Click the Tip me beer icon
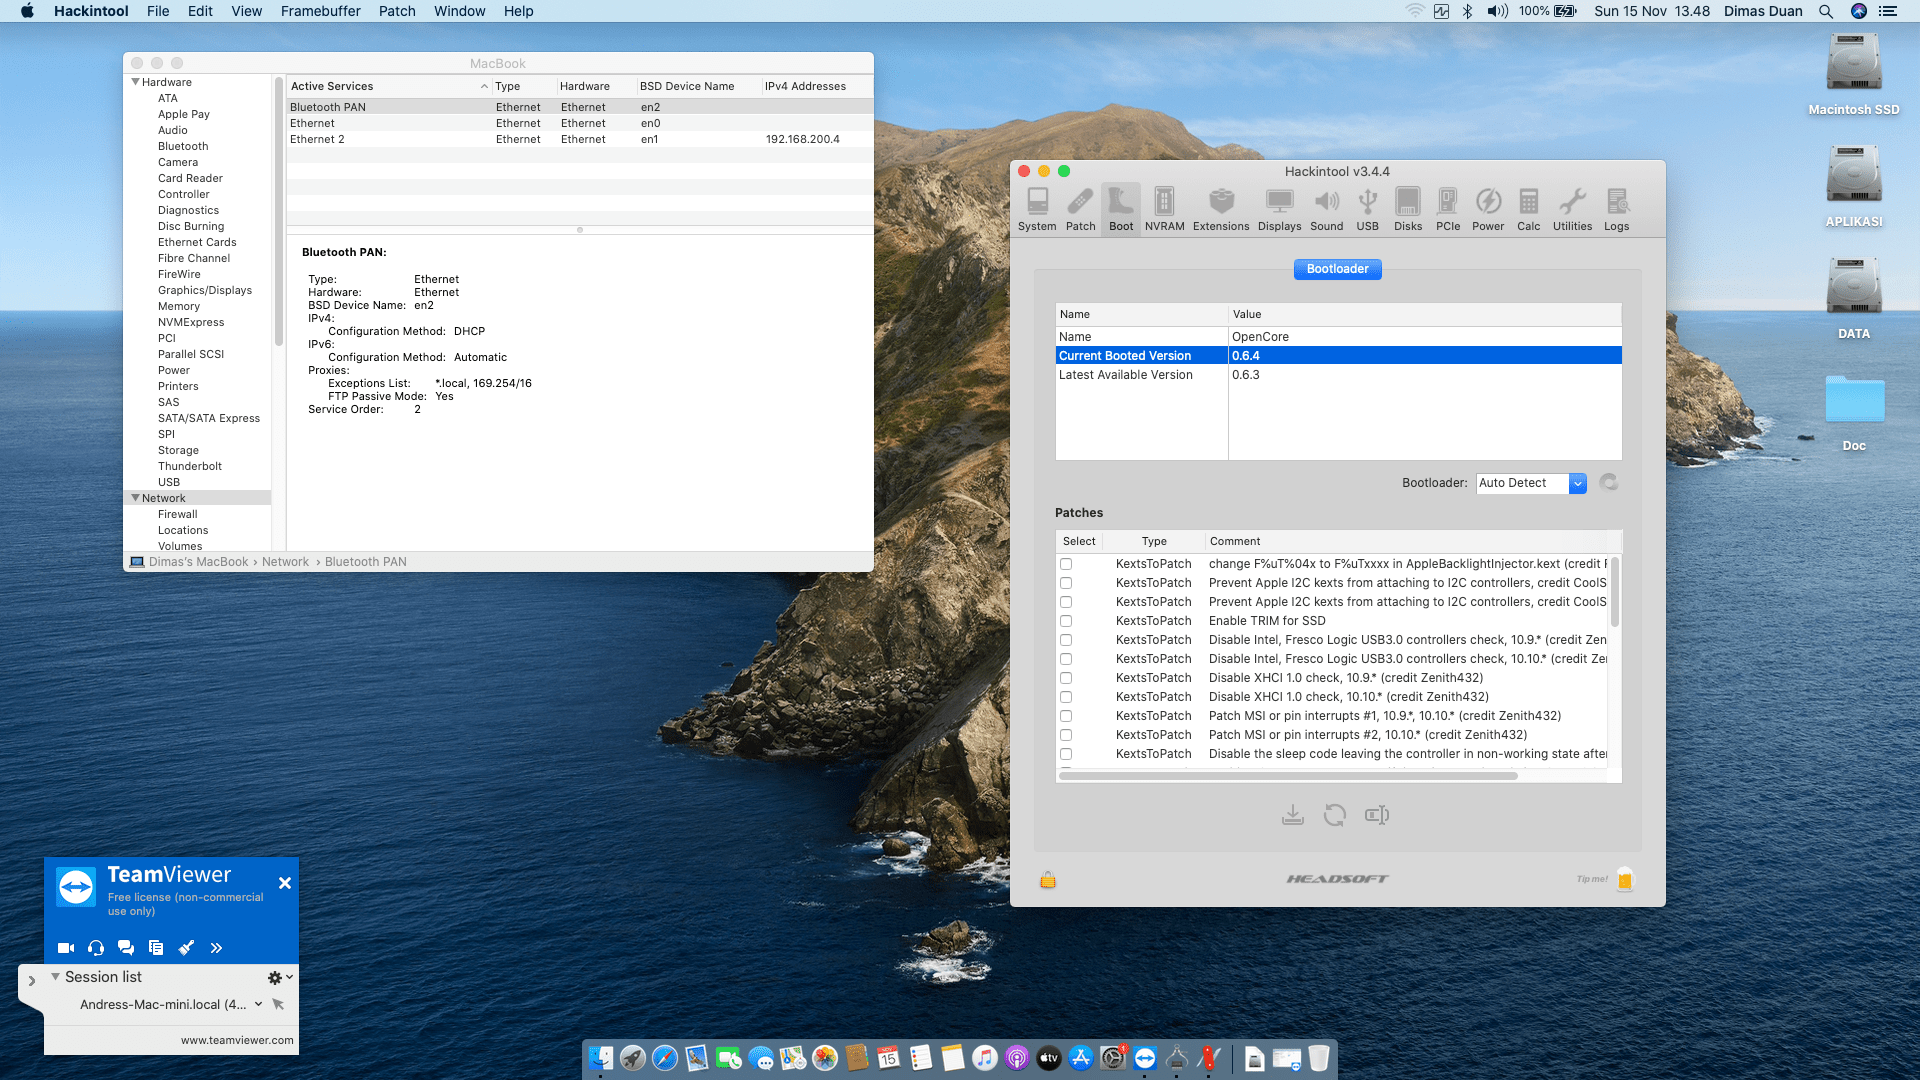Screen dimensions: 1920x1080 [x=1625, y=880]
